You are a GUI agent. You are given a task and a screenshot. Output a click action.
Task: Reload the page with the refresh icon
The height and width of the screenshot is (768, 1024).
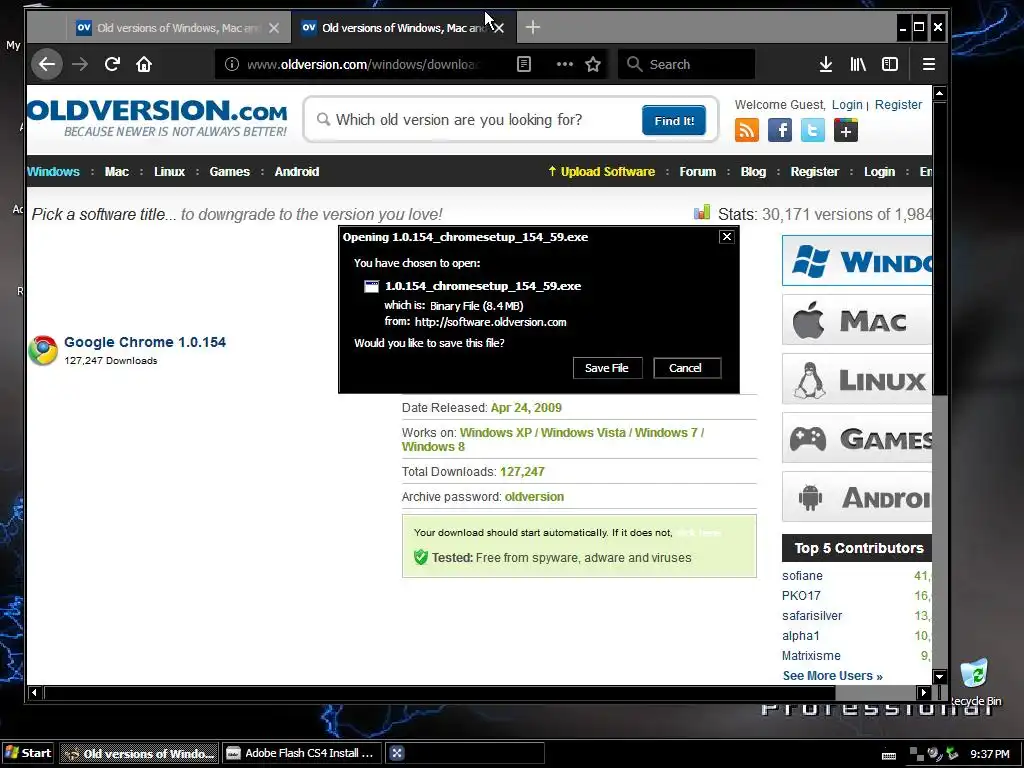(112, 64)
